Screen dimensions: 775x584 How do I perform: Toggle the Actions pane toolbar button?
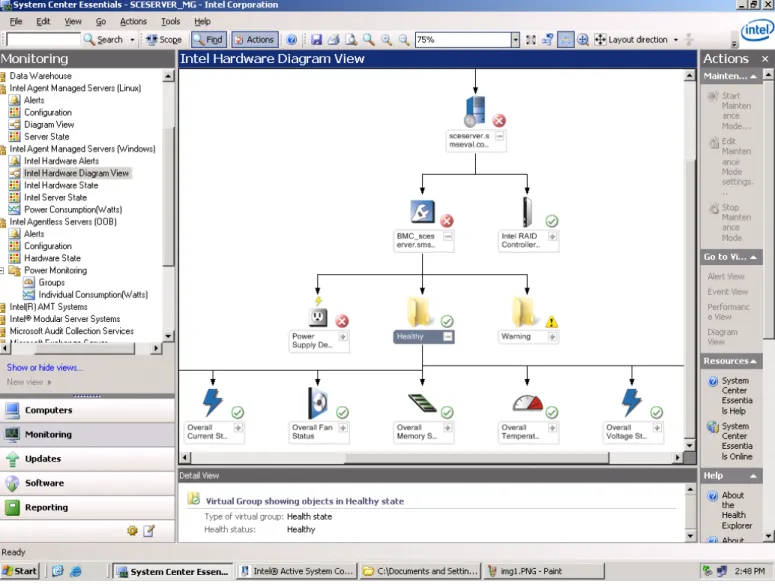(255, 40)
